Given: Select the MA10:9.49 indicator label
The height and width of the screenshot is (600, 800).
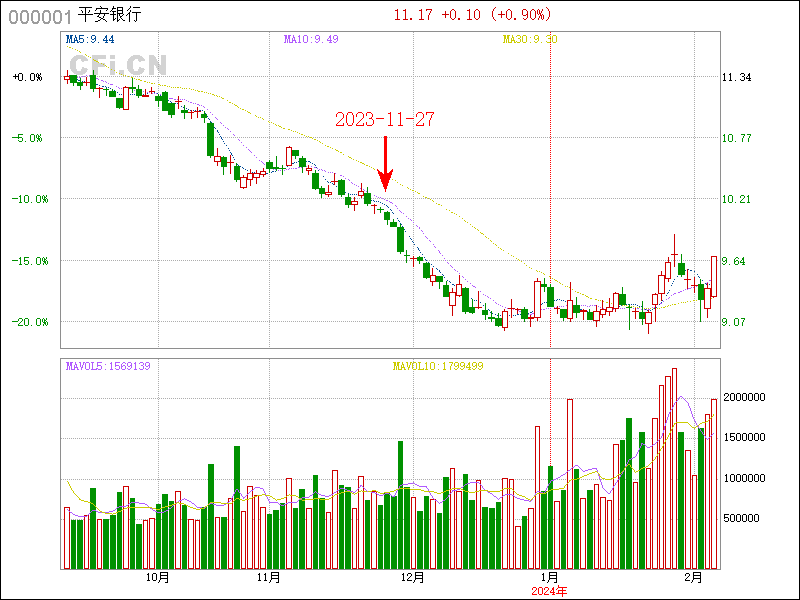Looking at the screenshot, I should pyautogui.click(x=309, y=39).
